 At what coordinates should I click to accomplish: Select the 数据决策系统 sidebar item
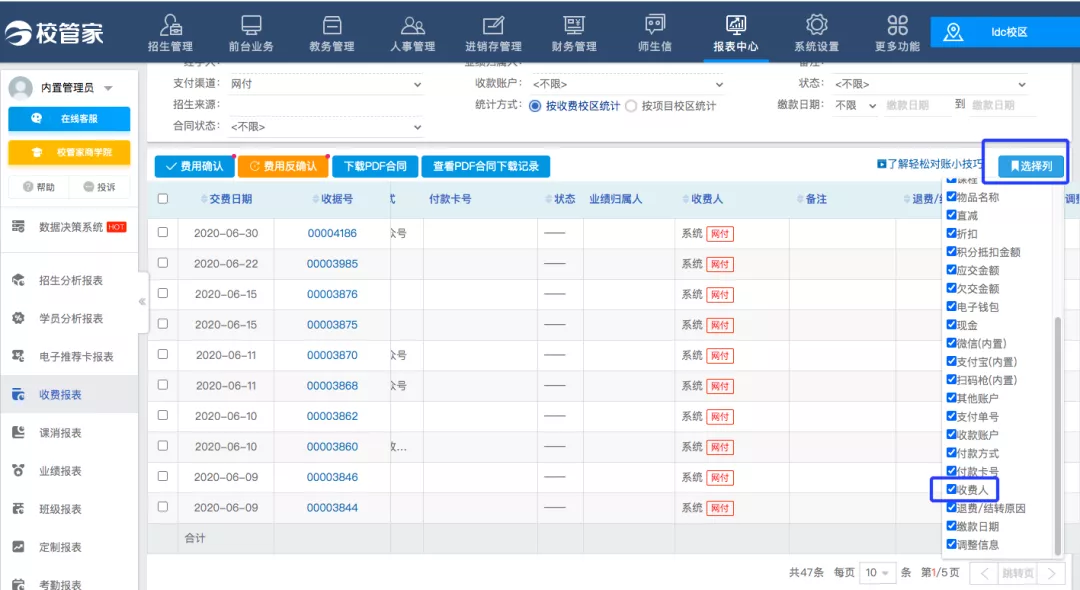click(x=68, y=227)
